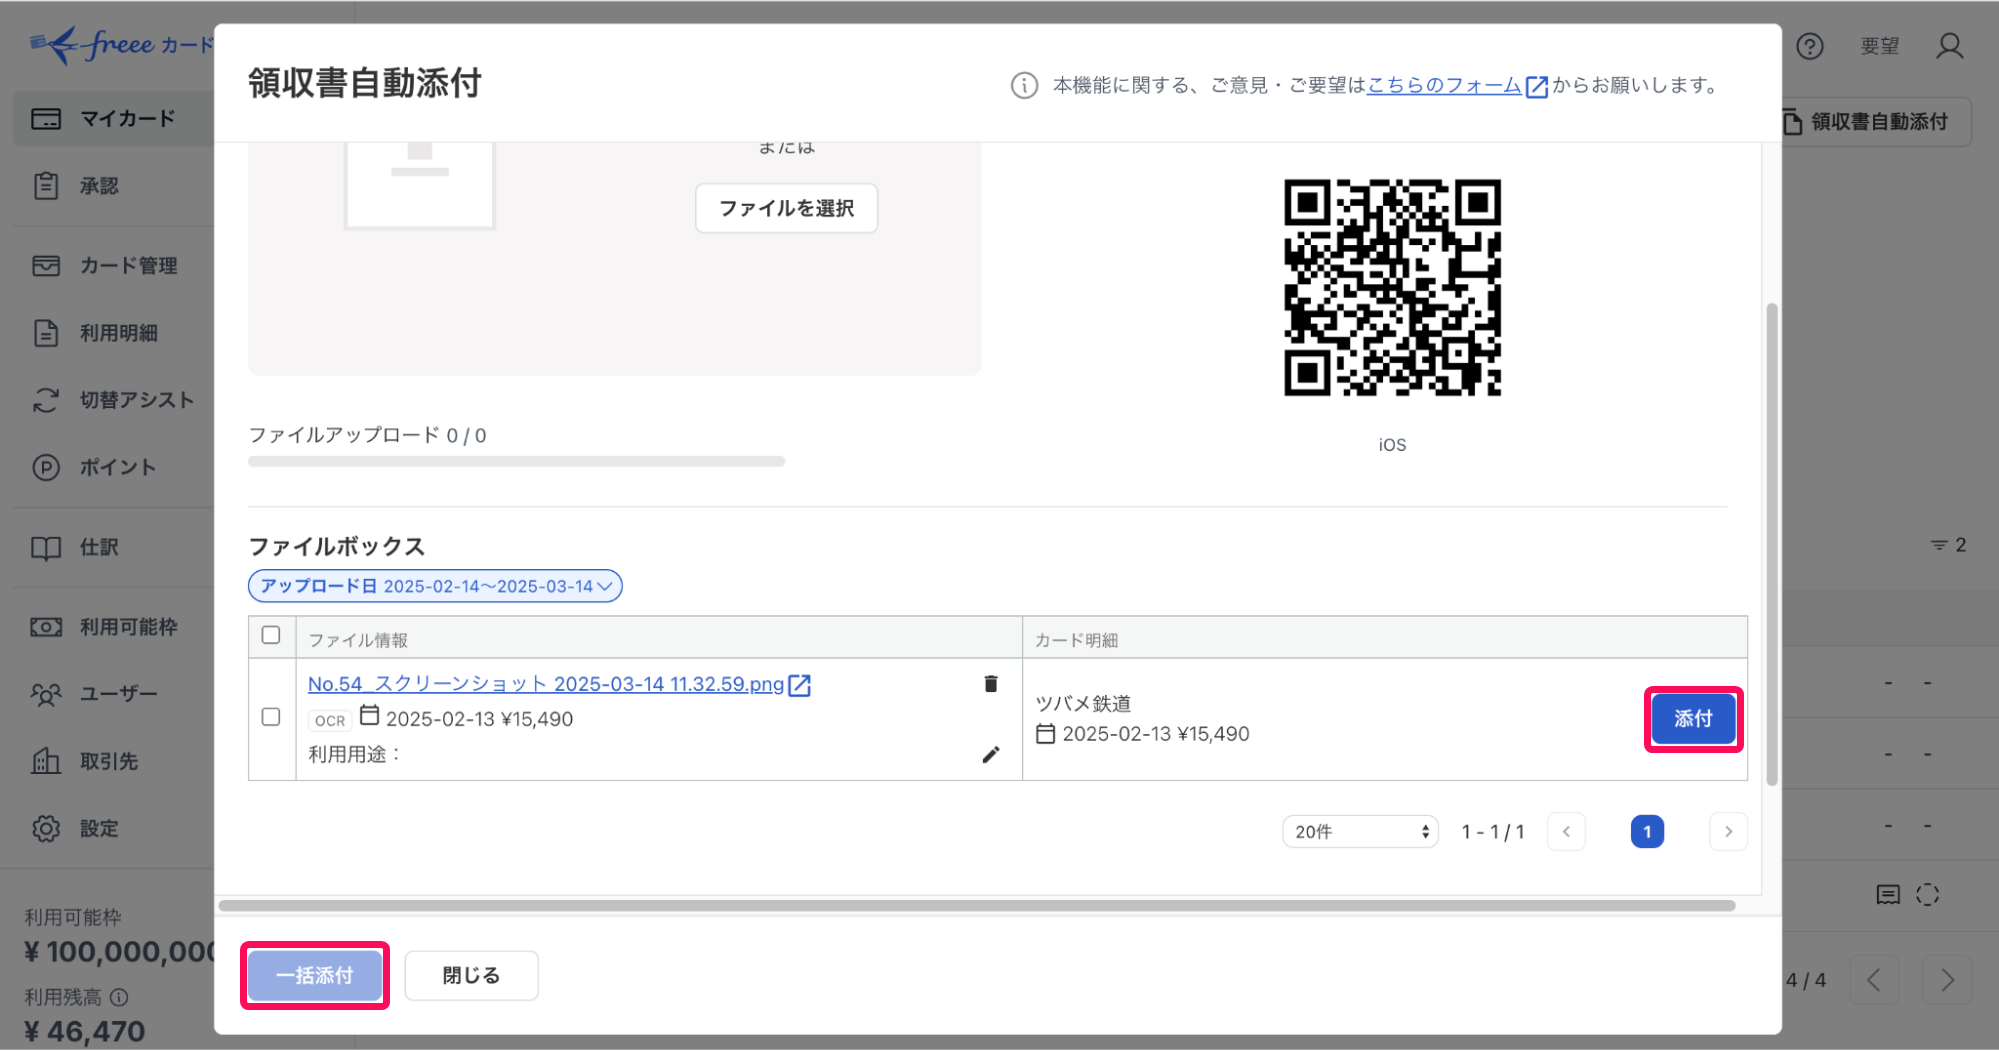The height and width of the screenshot is (1051, 1999).
Task: Open the 要望 header item
Action: click(1880, 46)
